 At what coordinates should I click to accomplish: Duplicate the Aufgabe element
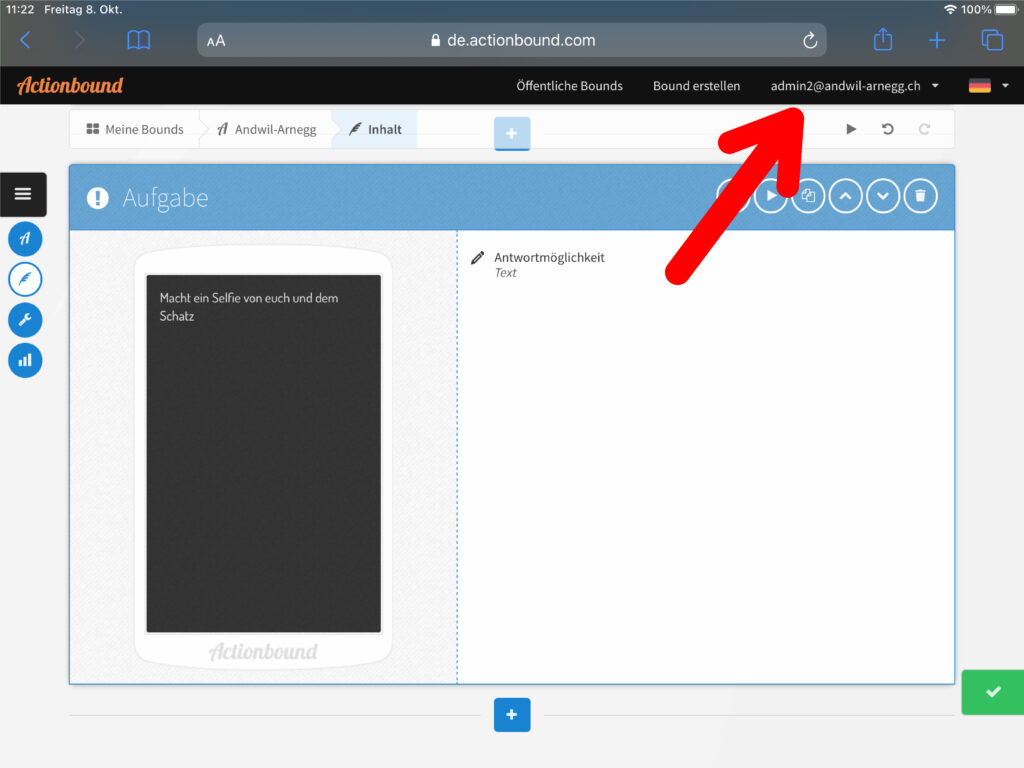[x=808, y=197]
